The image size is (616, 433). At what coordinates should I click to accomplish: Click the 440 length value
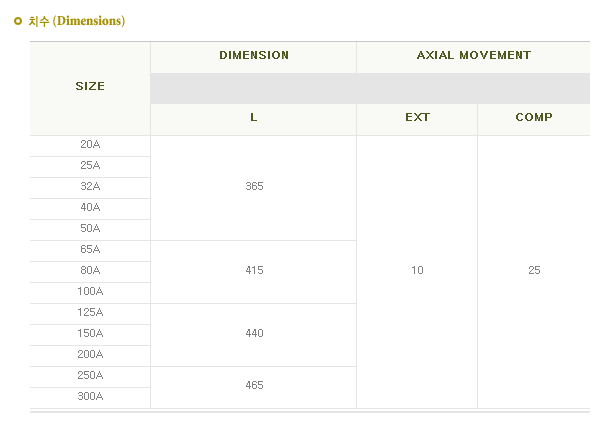click(254, 334)
